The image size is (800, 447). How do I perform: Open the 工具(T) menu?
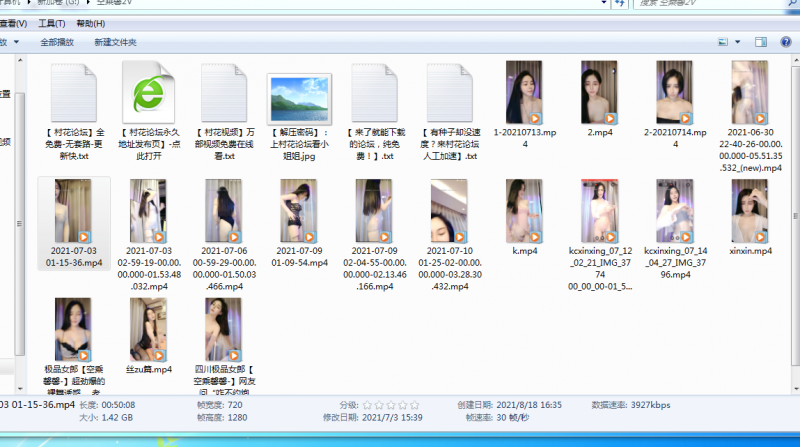(52, 23)
